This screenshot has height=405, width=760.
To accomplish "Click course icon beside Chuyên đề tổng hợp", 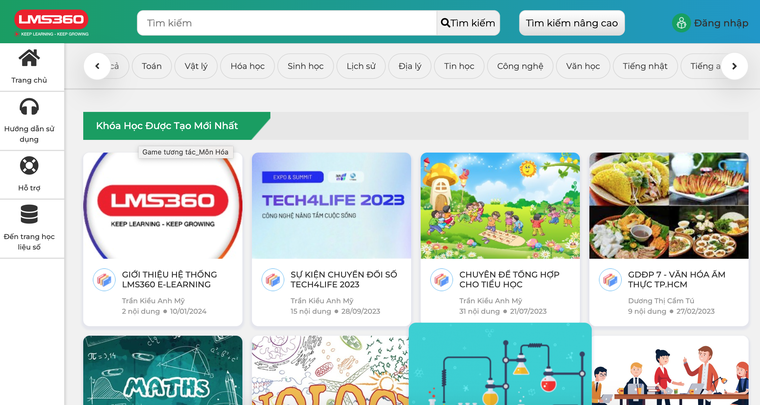I will click(x=441, y=280).
